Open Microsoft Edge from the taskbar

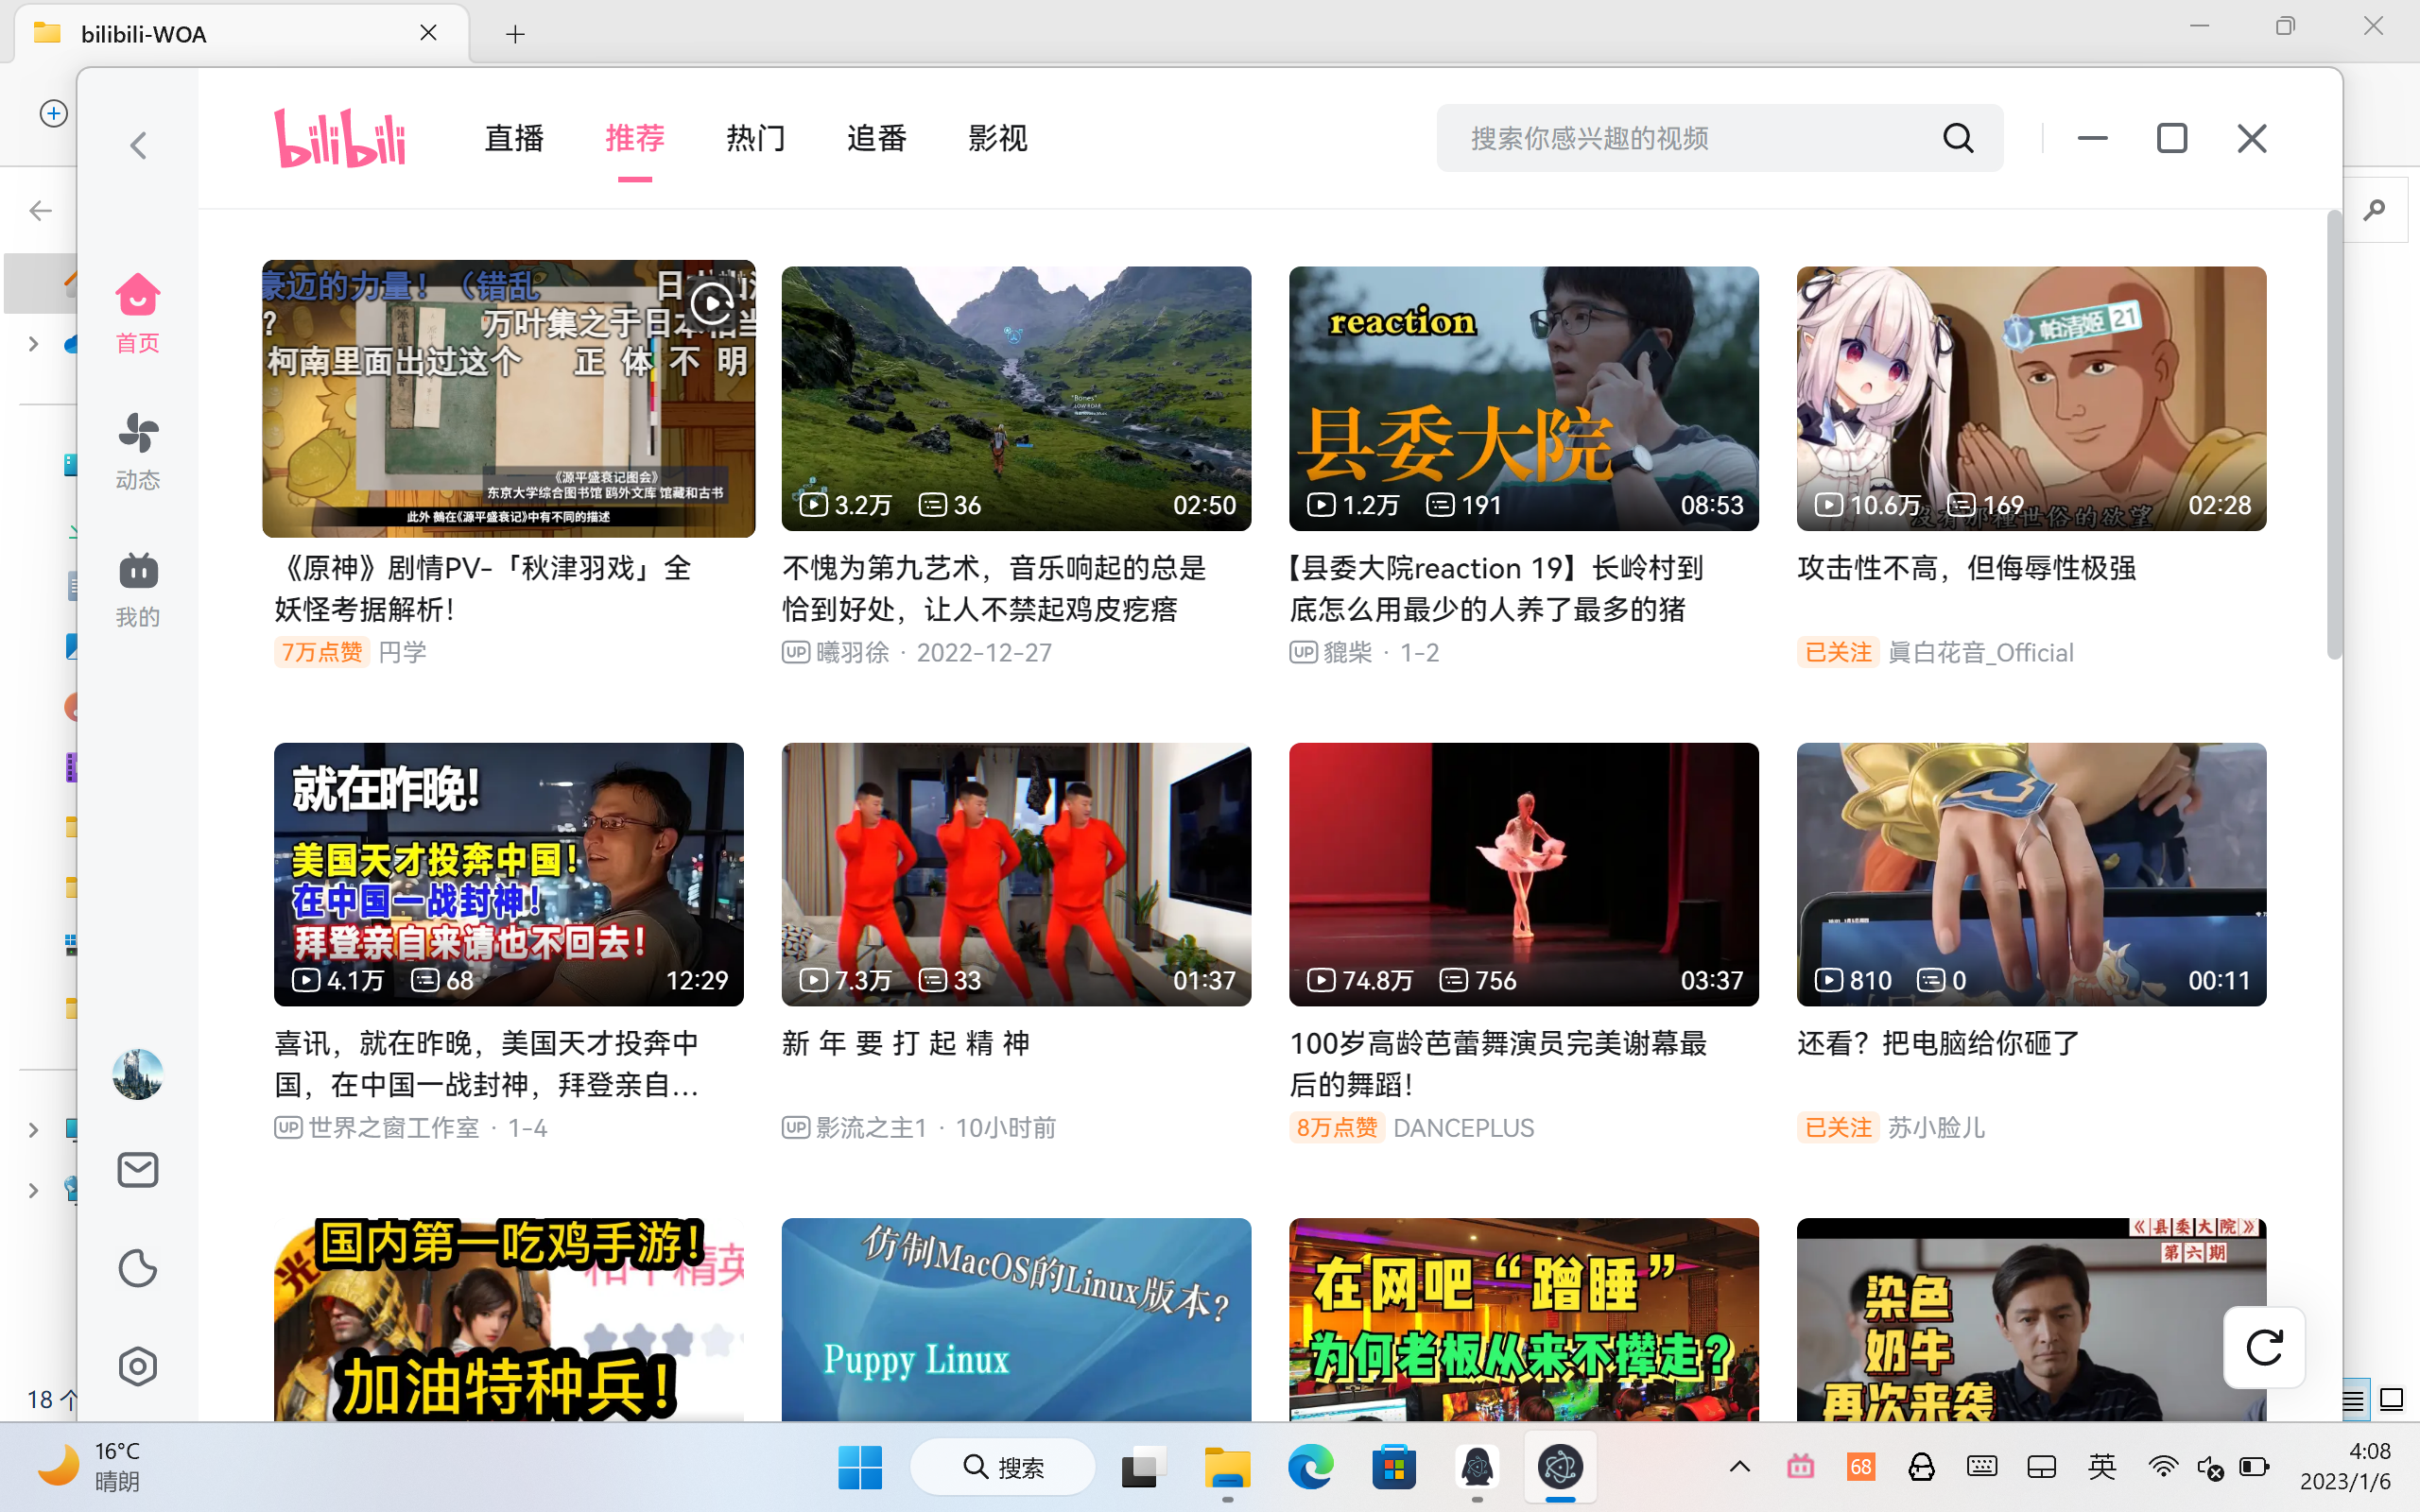tap(1310, 1467)
